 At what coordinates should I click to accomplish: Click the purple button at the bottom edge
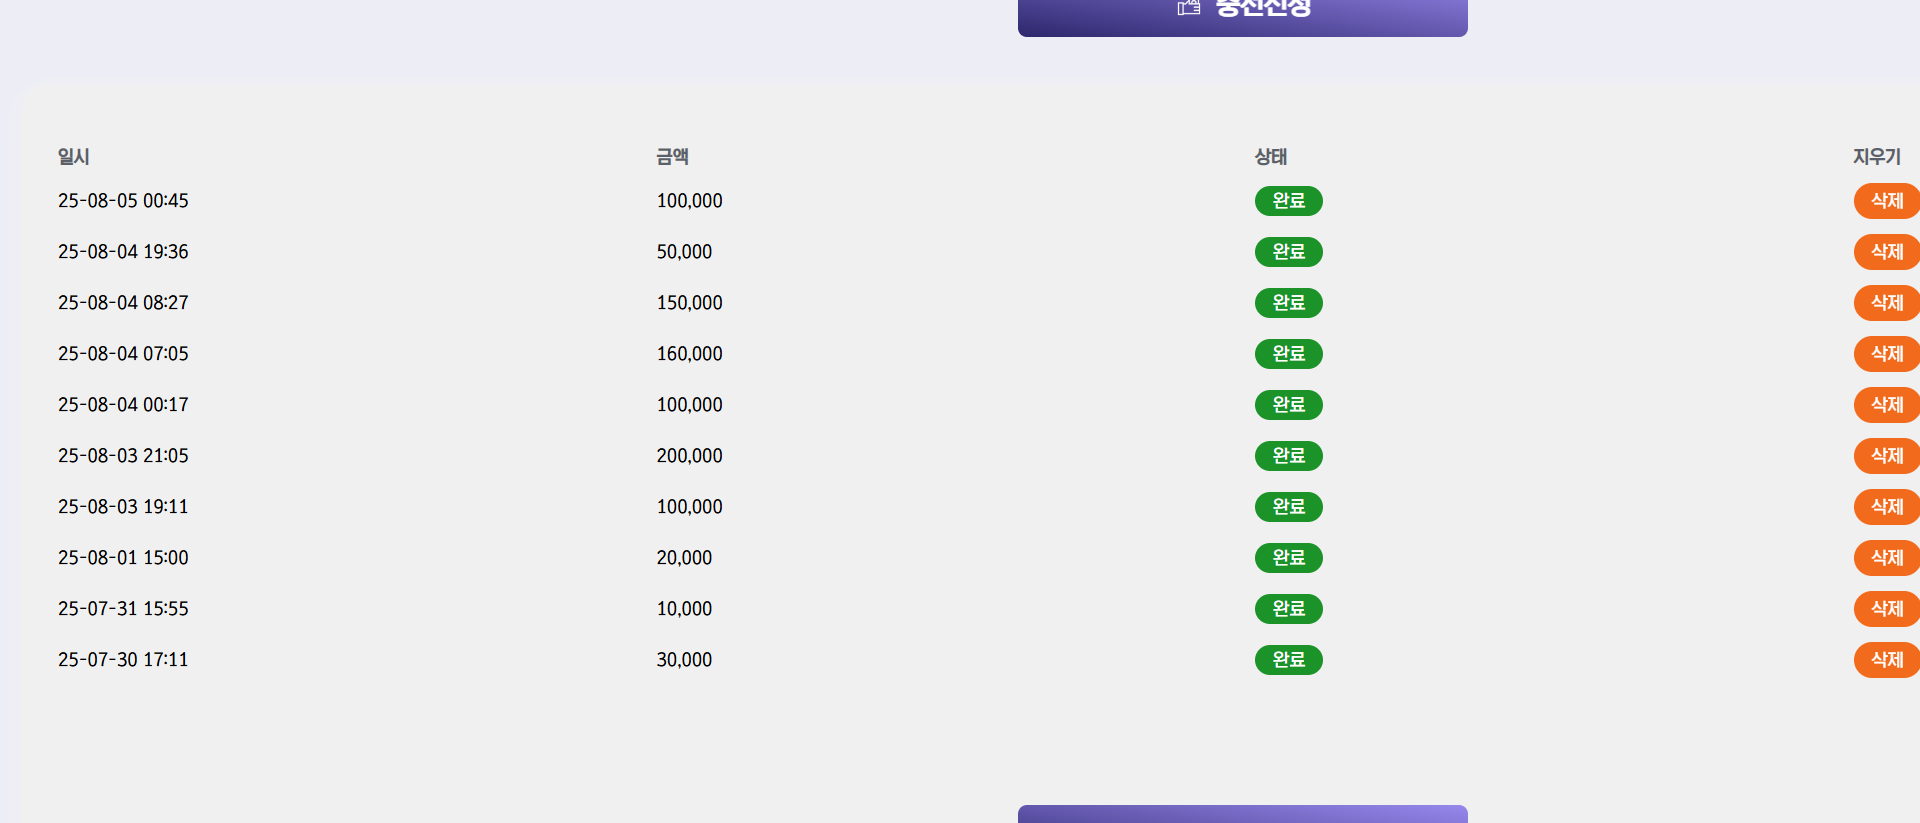tap(1242, 814)
